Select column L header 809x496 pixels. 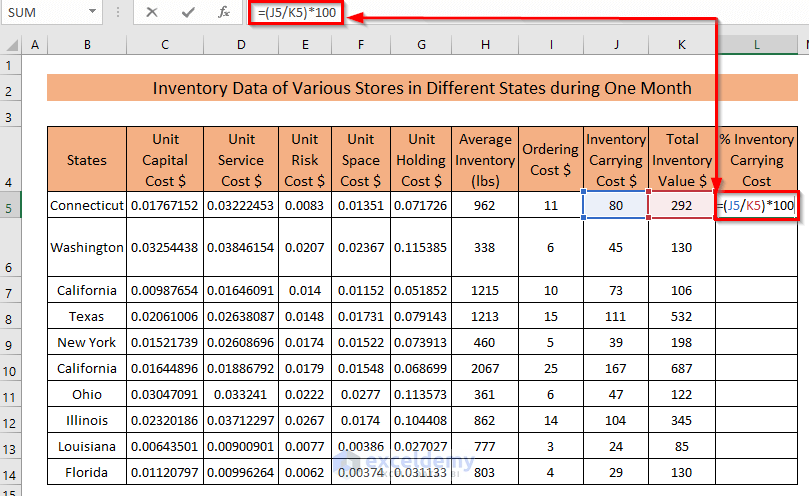point(755,45)
